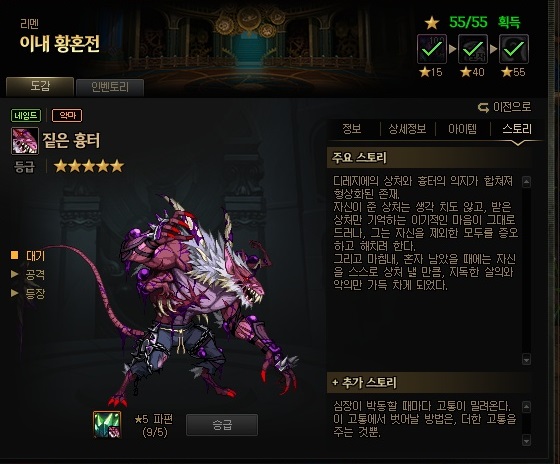Click the 이전으로 back arrow icon
Image resolution: width=560 pixels, height=464 pixels.
point(483,107)
